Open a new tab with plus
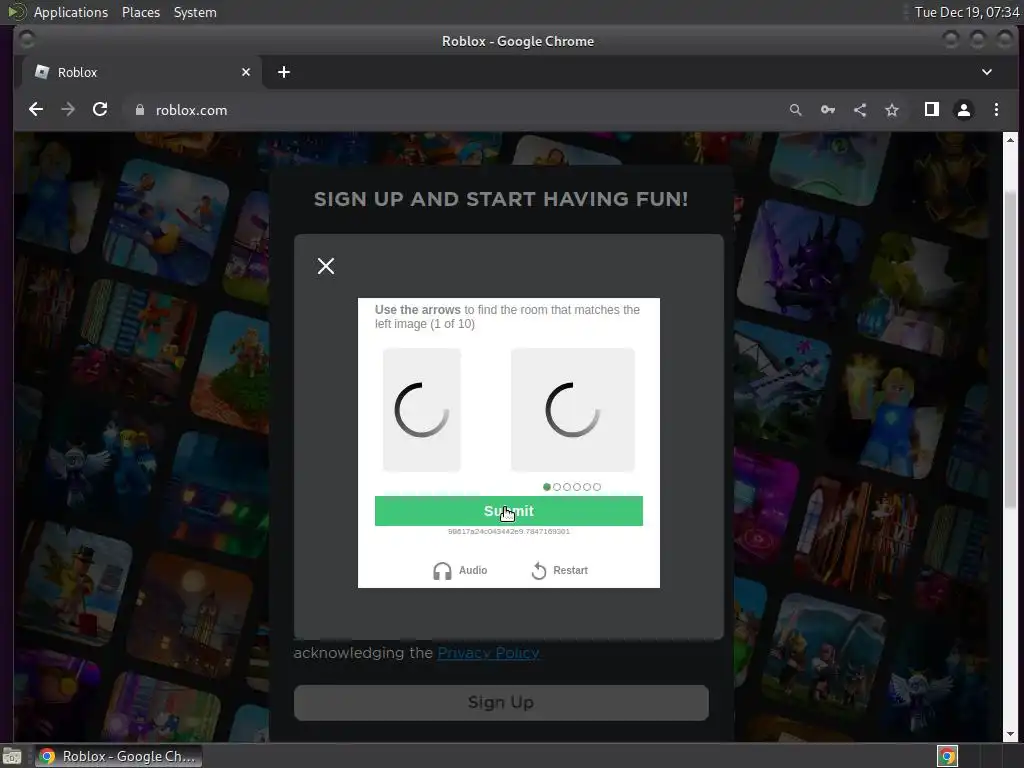 [283, 72]
